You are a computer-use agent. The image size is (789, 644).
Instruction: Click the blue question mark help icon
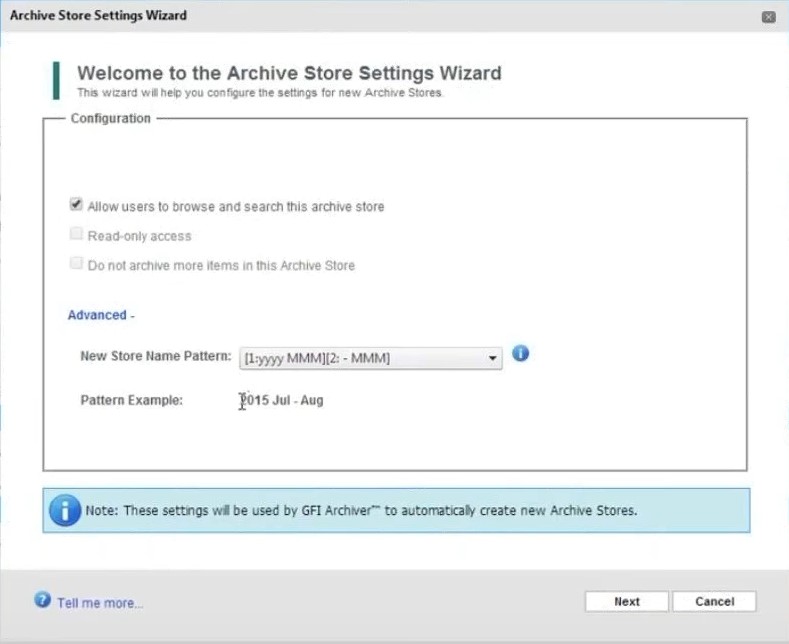pyautogui.click(x=42, y=600)
